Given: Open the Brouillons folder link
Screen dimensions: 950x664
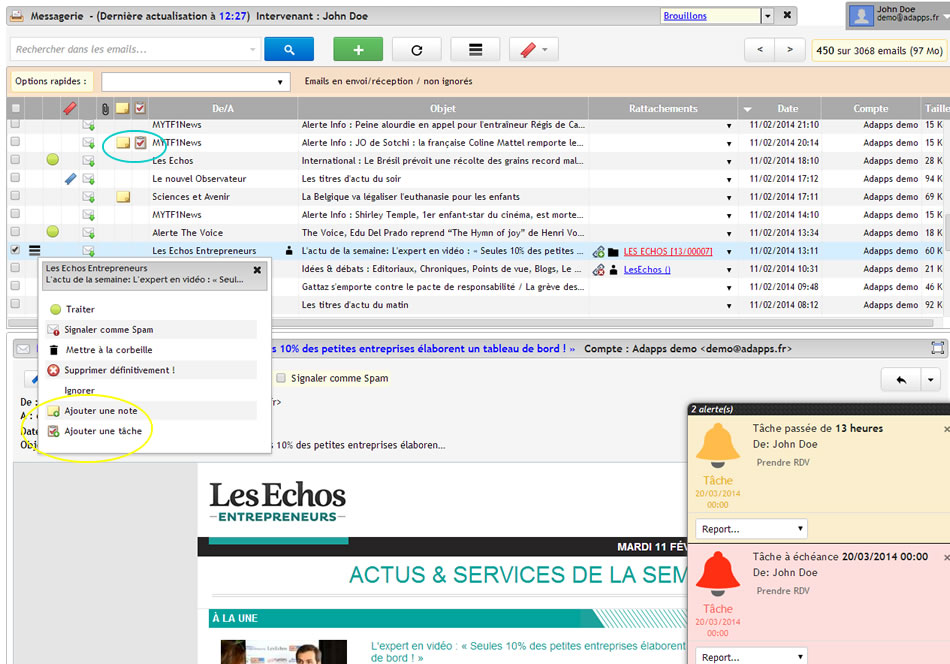Looking at the screenshot, I should 685,16.
